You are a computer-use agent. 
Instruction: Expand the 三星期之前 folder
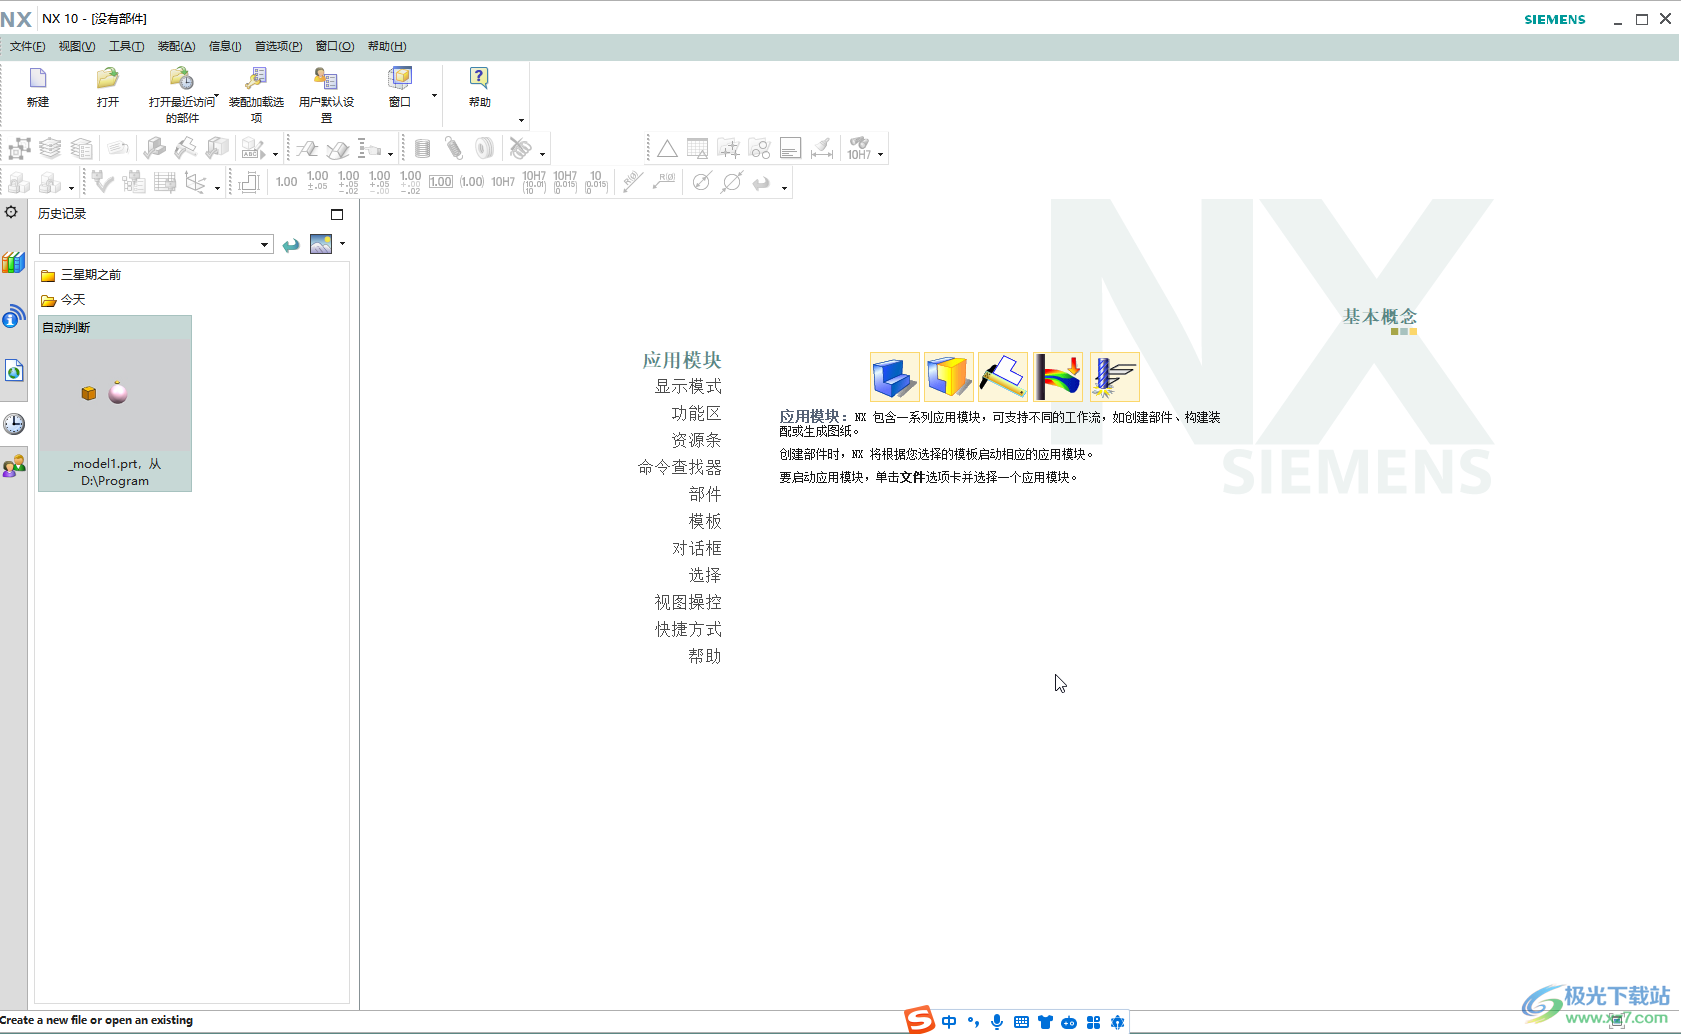tap(80, 275)
